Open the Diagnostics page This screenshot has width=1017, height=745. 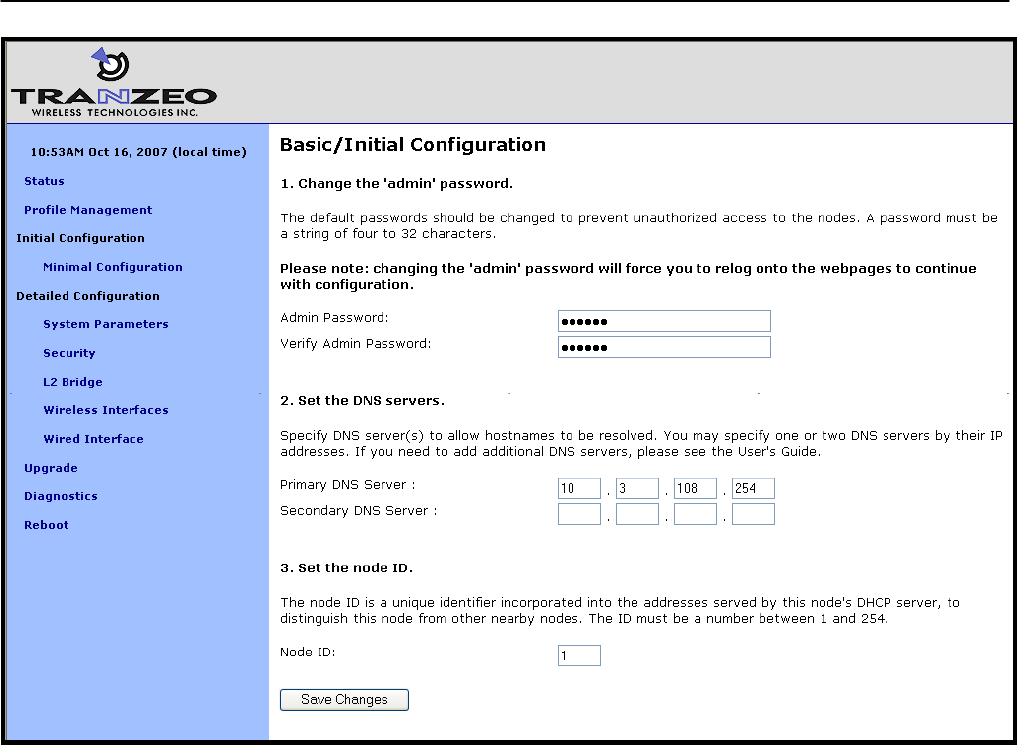[61, 496]
